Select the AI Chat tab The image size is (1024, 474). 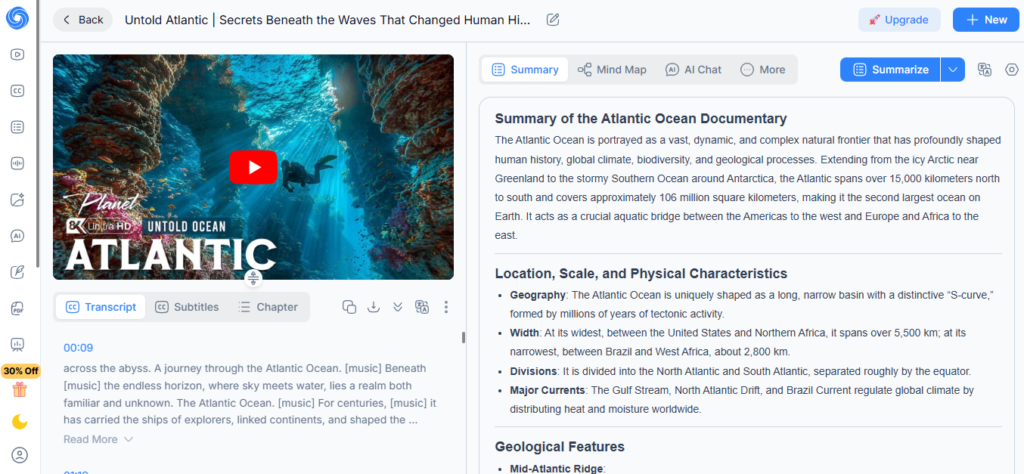point(694,70)
